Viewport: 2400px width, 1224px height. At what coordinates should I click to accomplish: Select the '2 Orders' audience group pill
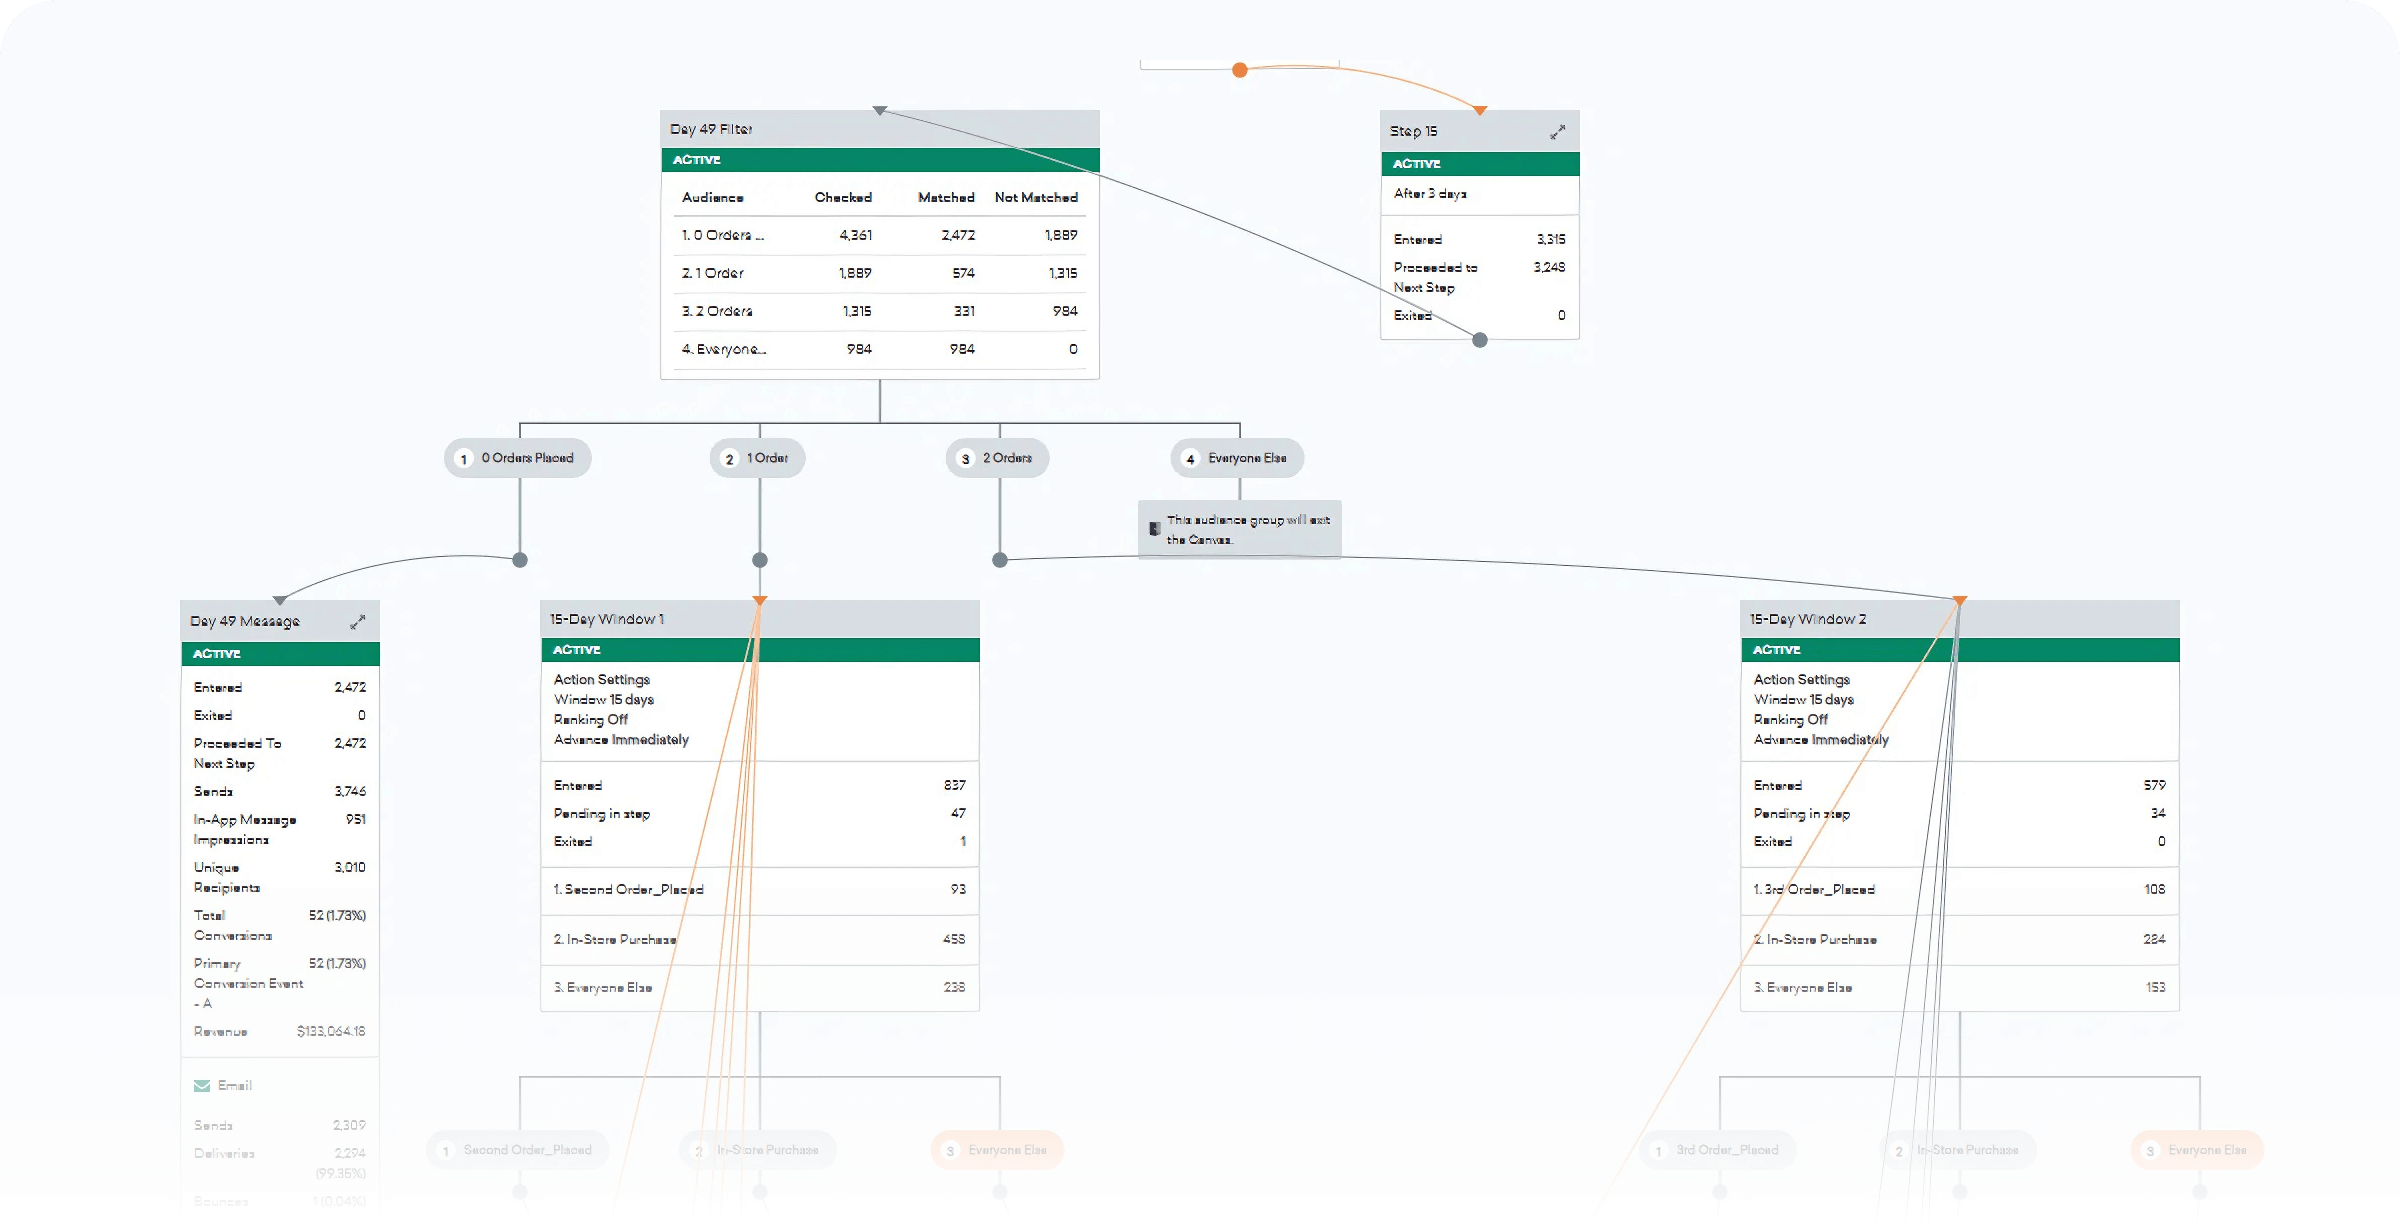pos(997,457)
